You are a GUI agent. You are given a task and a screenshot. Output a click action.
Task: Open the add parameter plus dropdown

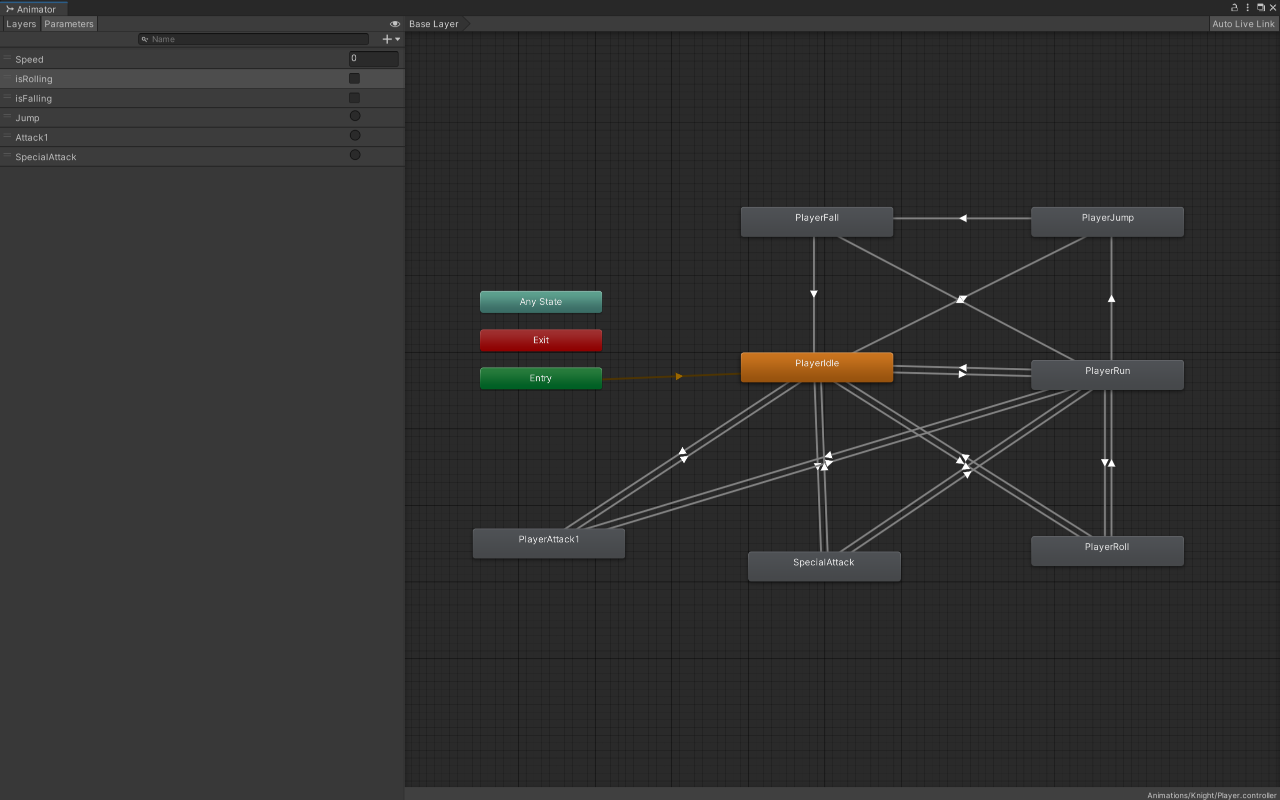[391, 39]
